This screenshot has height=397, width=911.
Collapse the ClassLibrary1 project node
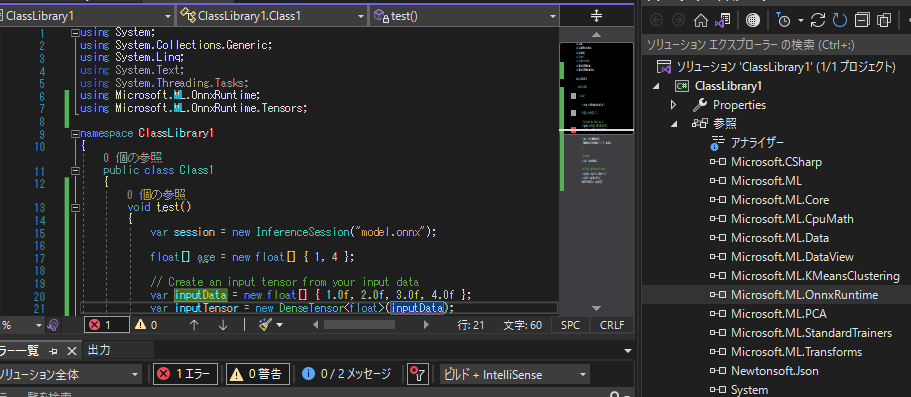pyautogui.click(x=657, y=86)
